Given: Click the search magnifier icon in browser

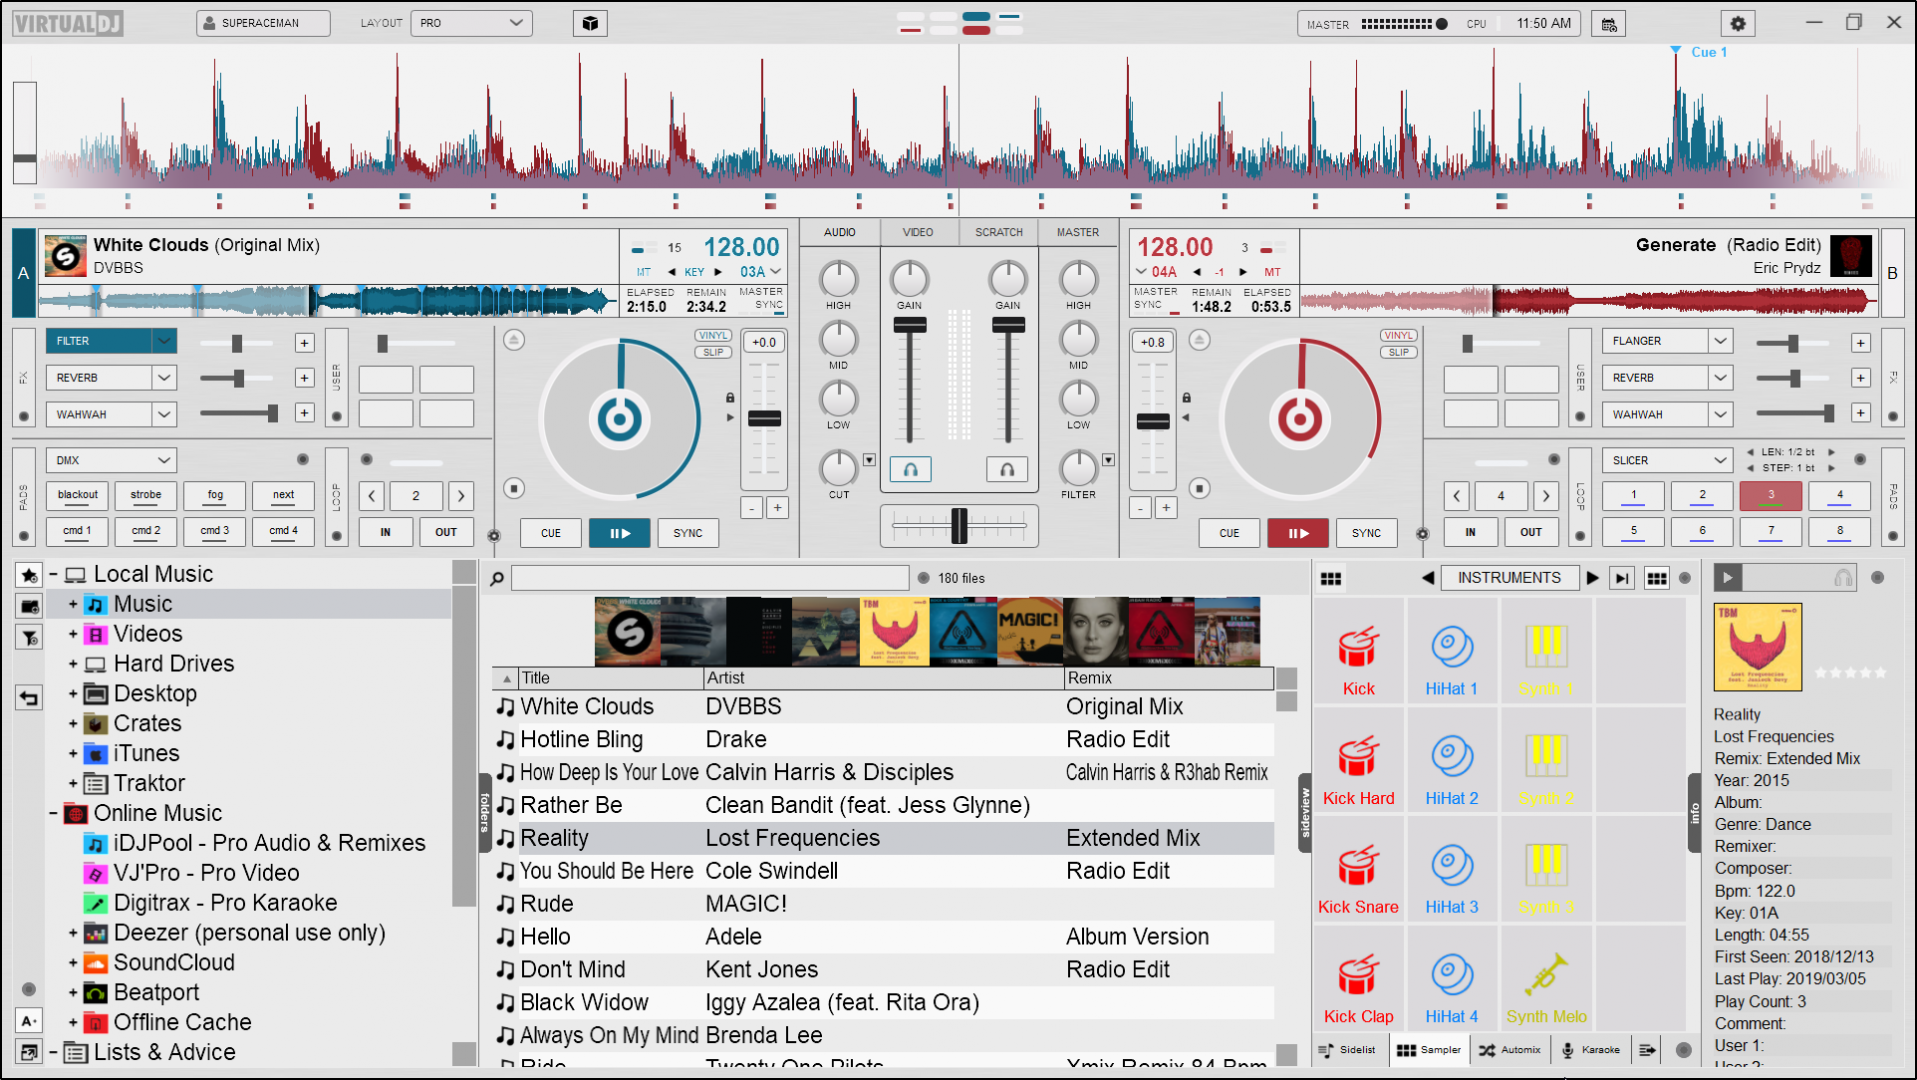Looking at the screenshot, I should (497, 578).
